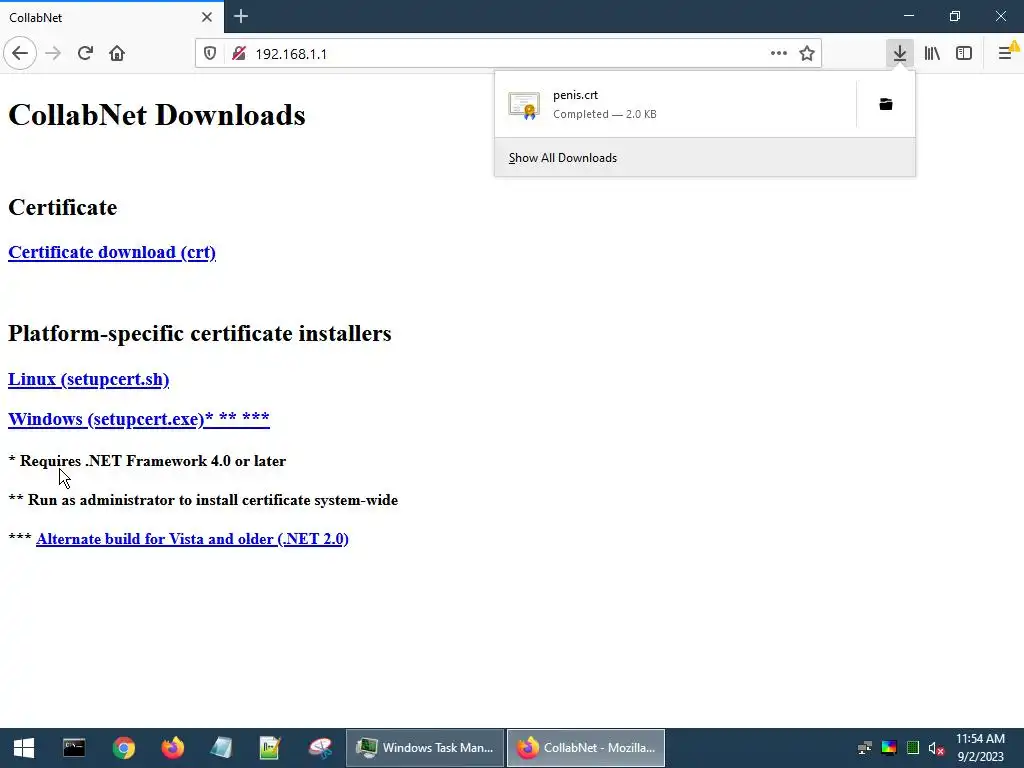Open containing folder for the downloaded crt
The height and width of the screenshot is (768, 1024).
point(886,104)
